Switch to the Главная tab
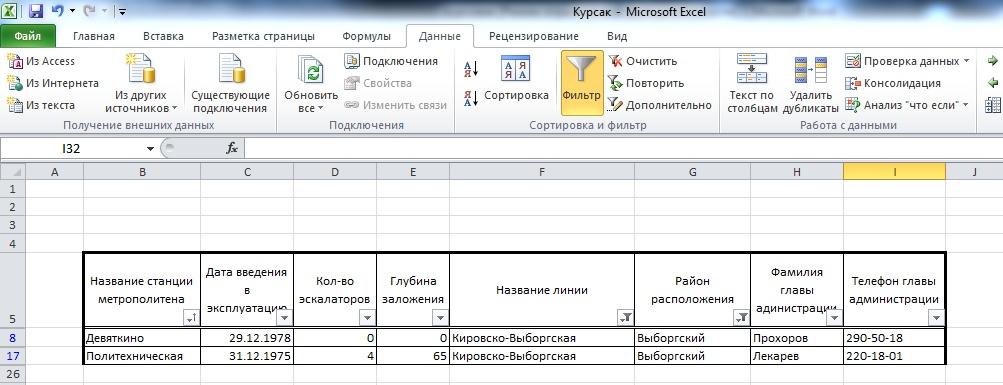The image size is (1003, 385). pos(94,36)
